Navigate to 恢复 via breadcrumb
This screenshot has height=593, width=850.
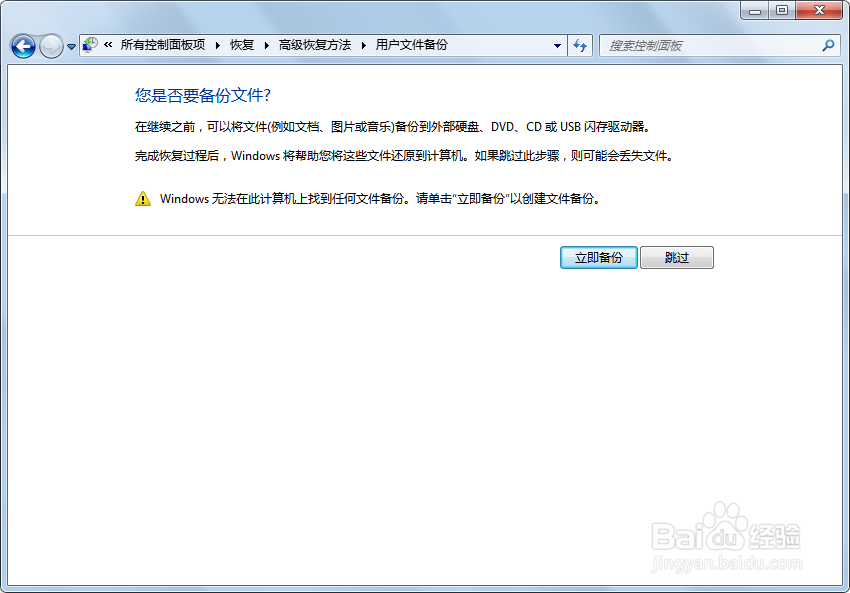[239, 45]
